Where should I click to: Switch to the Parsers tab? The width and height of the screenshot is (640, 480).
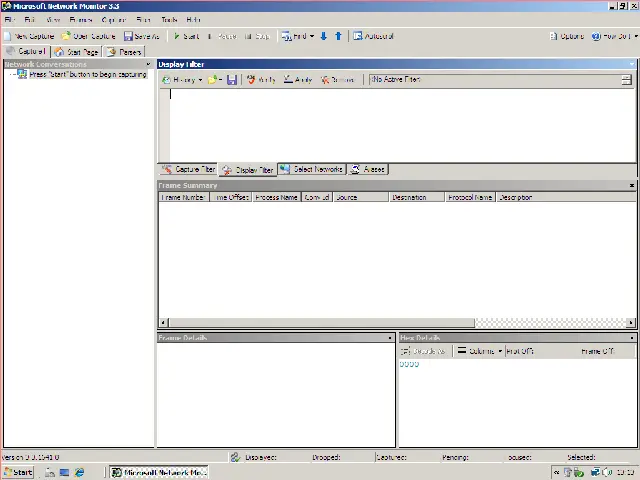pyautogui.click(x=124, y=52)
